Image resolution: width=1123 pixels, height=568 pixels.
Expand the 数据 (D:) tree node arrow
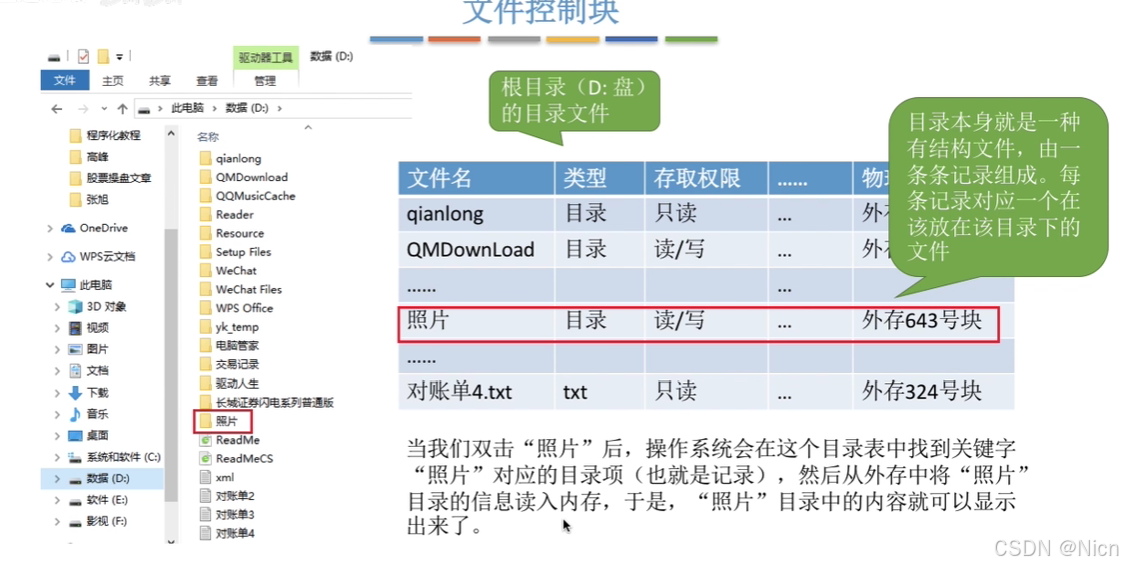57,478
